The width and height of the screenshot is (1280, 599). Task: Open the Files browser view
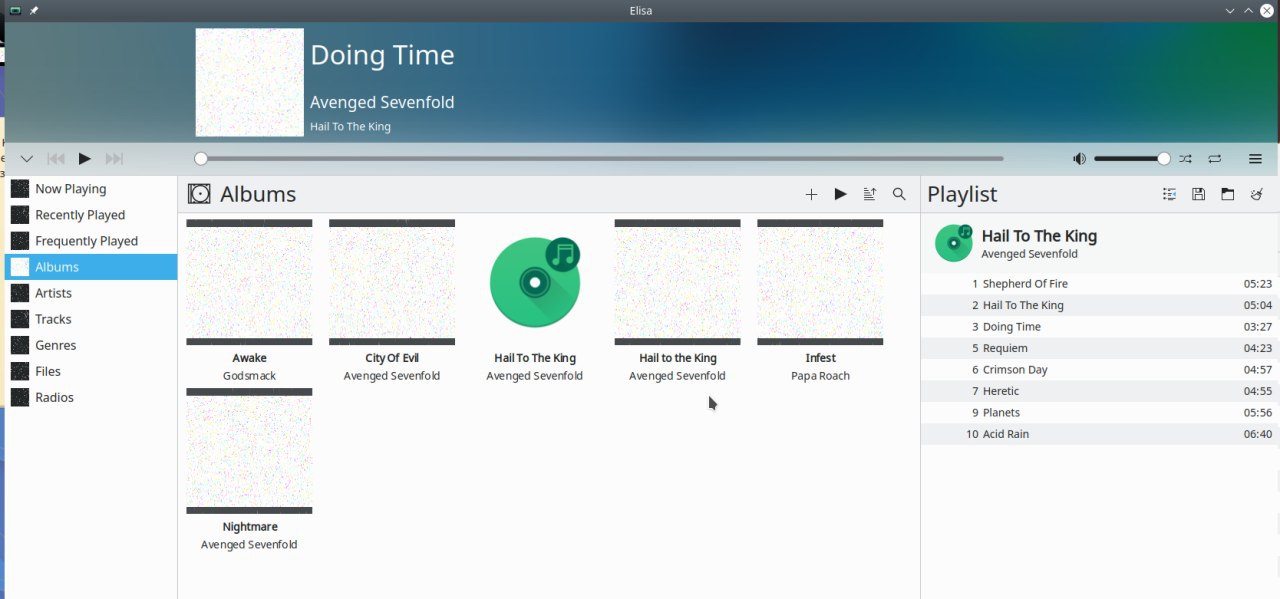(91, 371)
